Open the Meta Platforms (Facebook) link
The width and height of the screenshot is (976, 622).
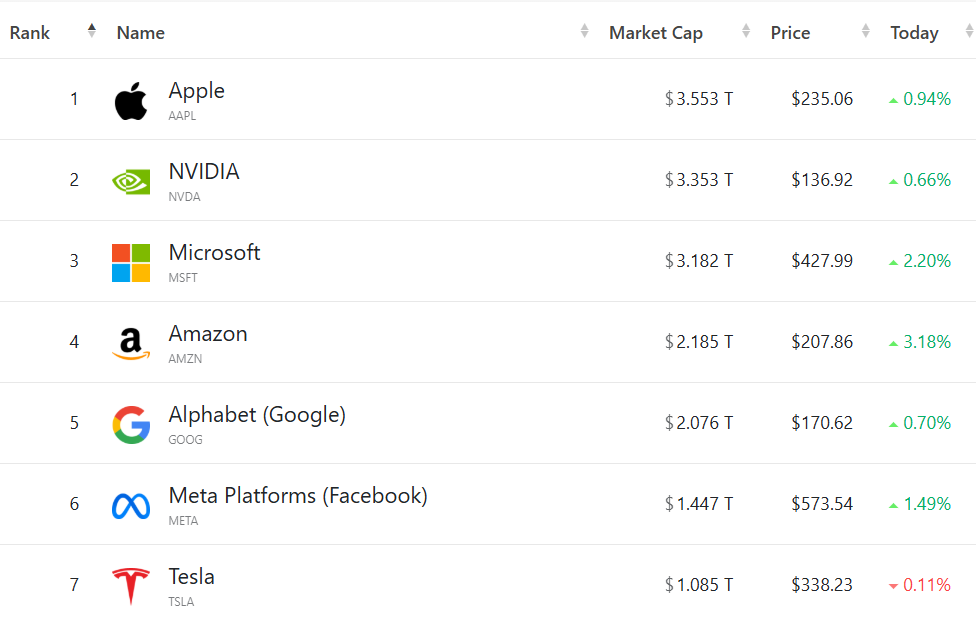(x=298, y=496)
